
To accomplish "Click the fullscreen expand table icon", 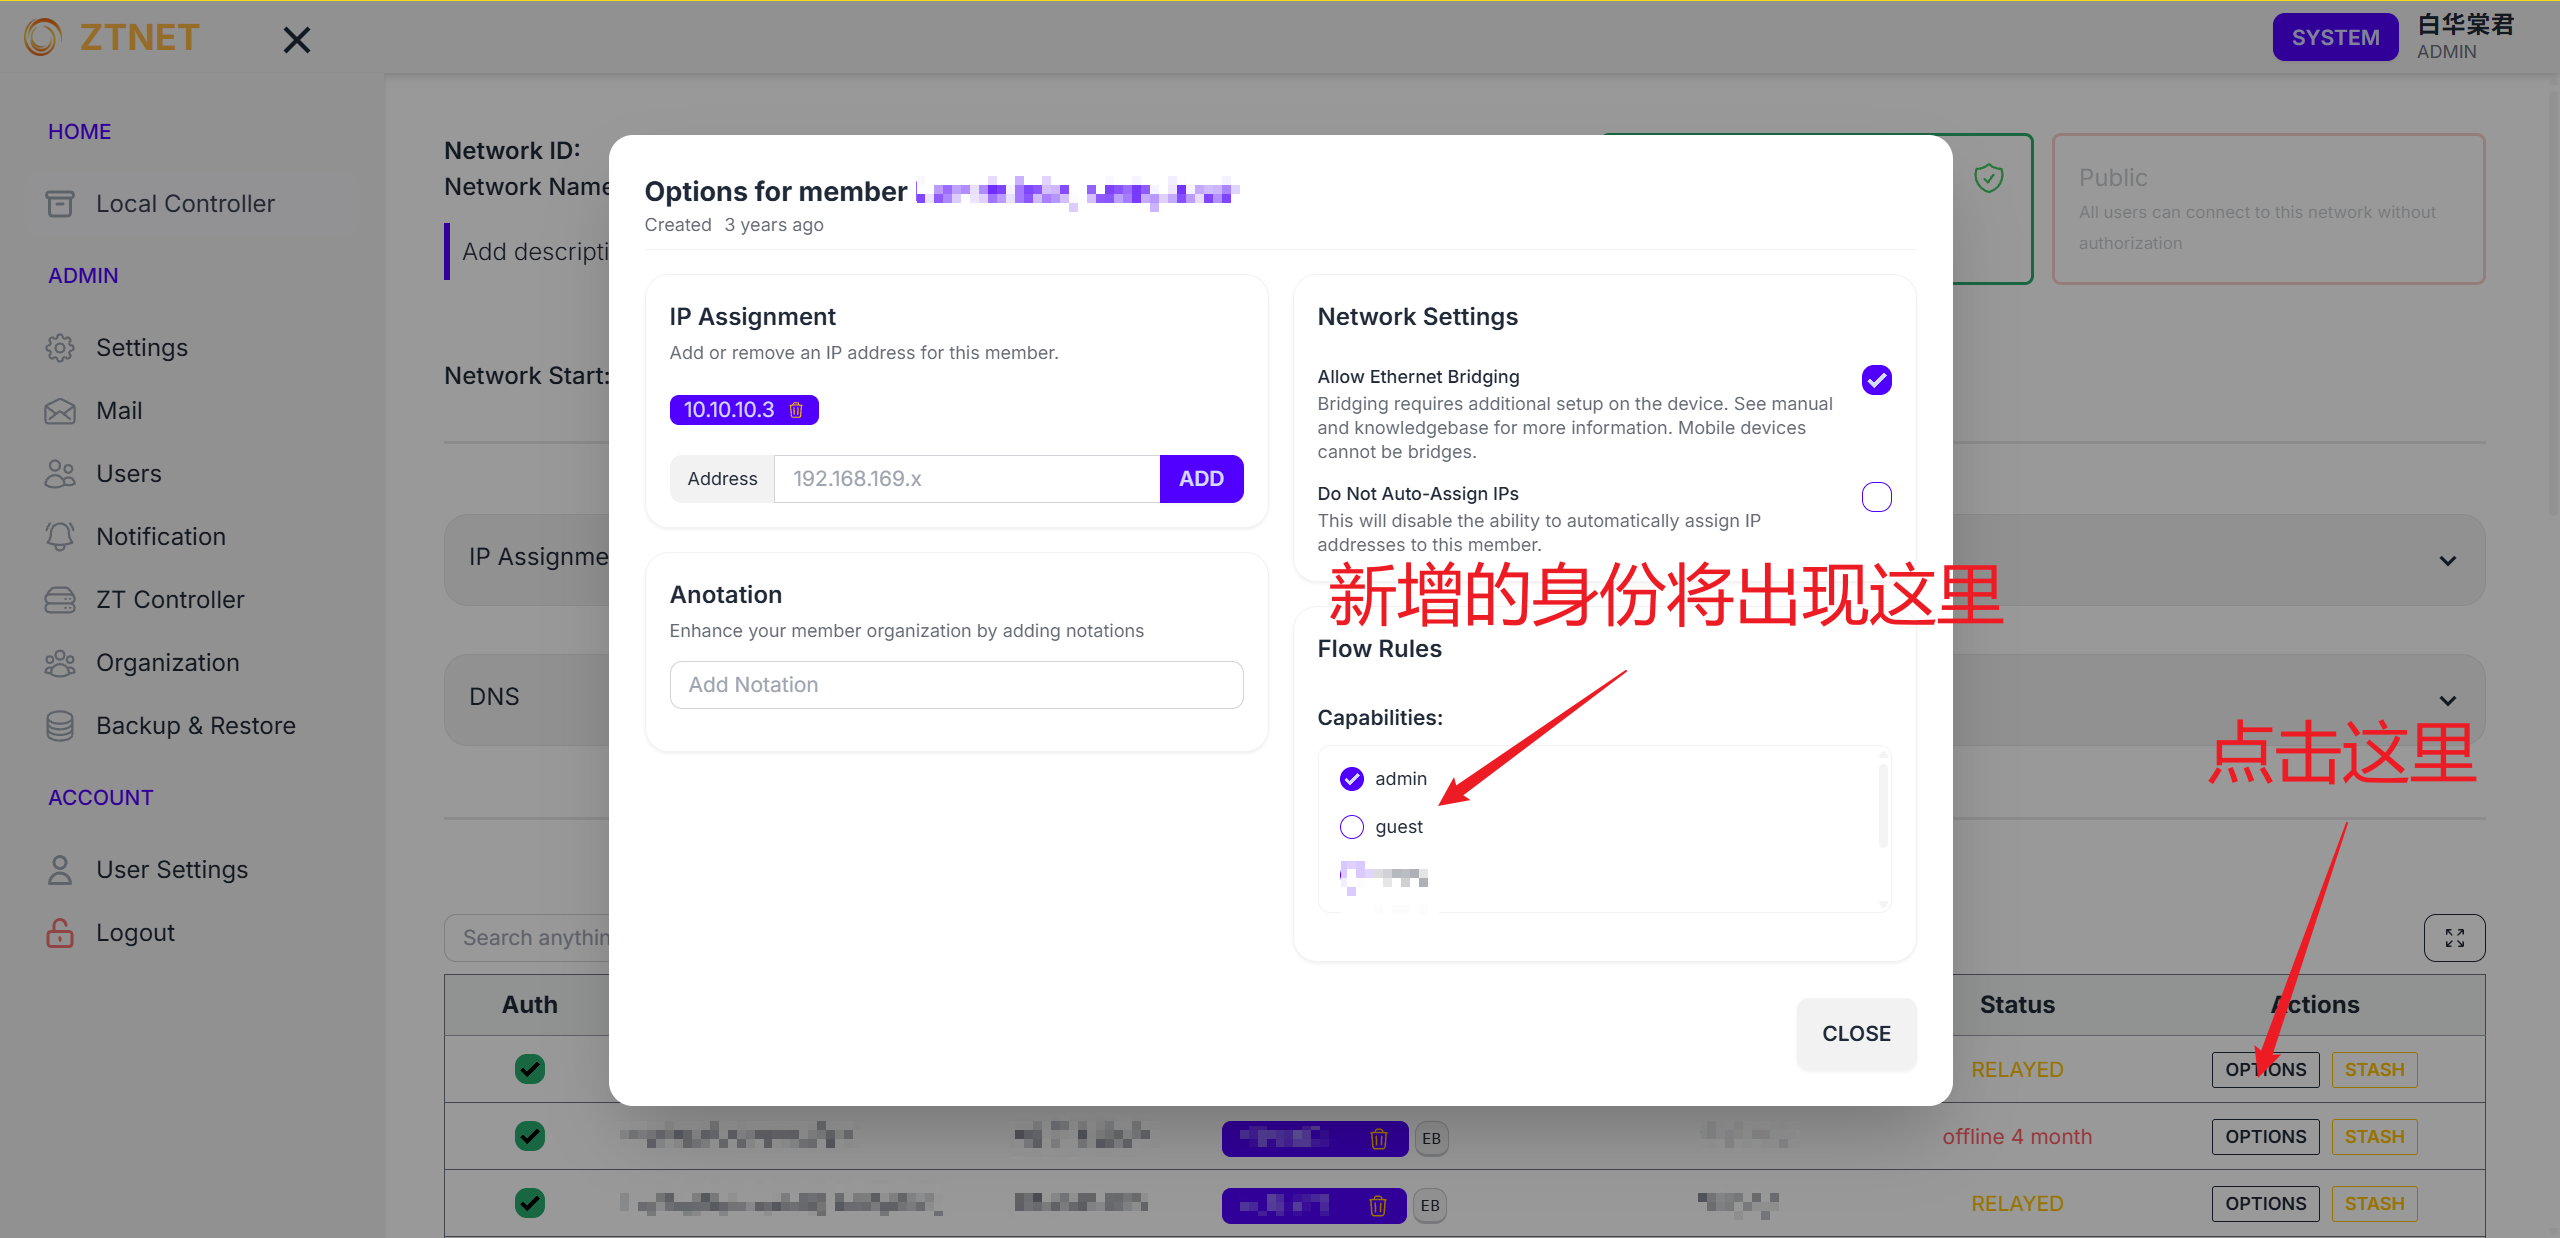I will [x=2454, y=938].
